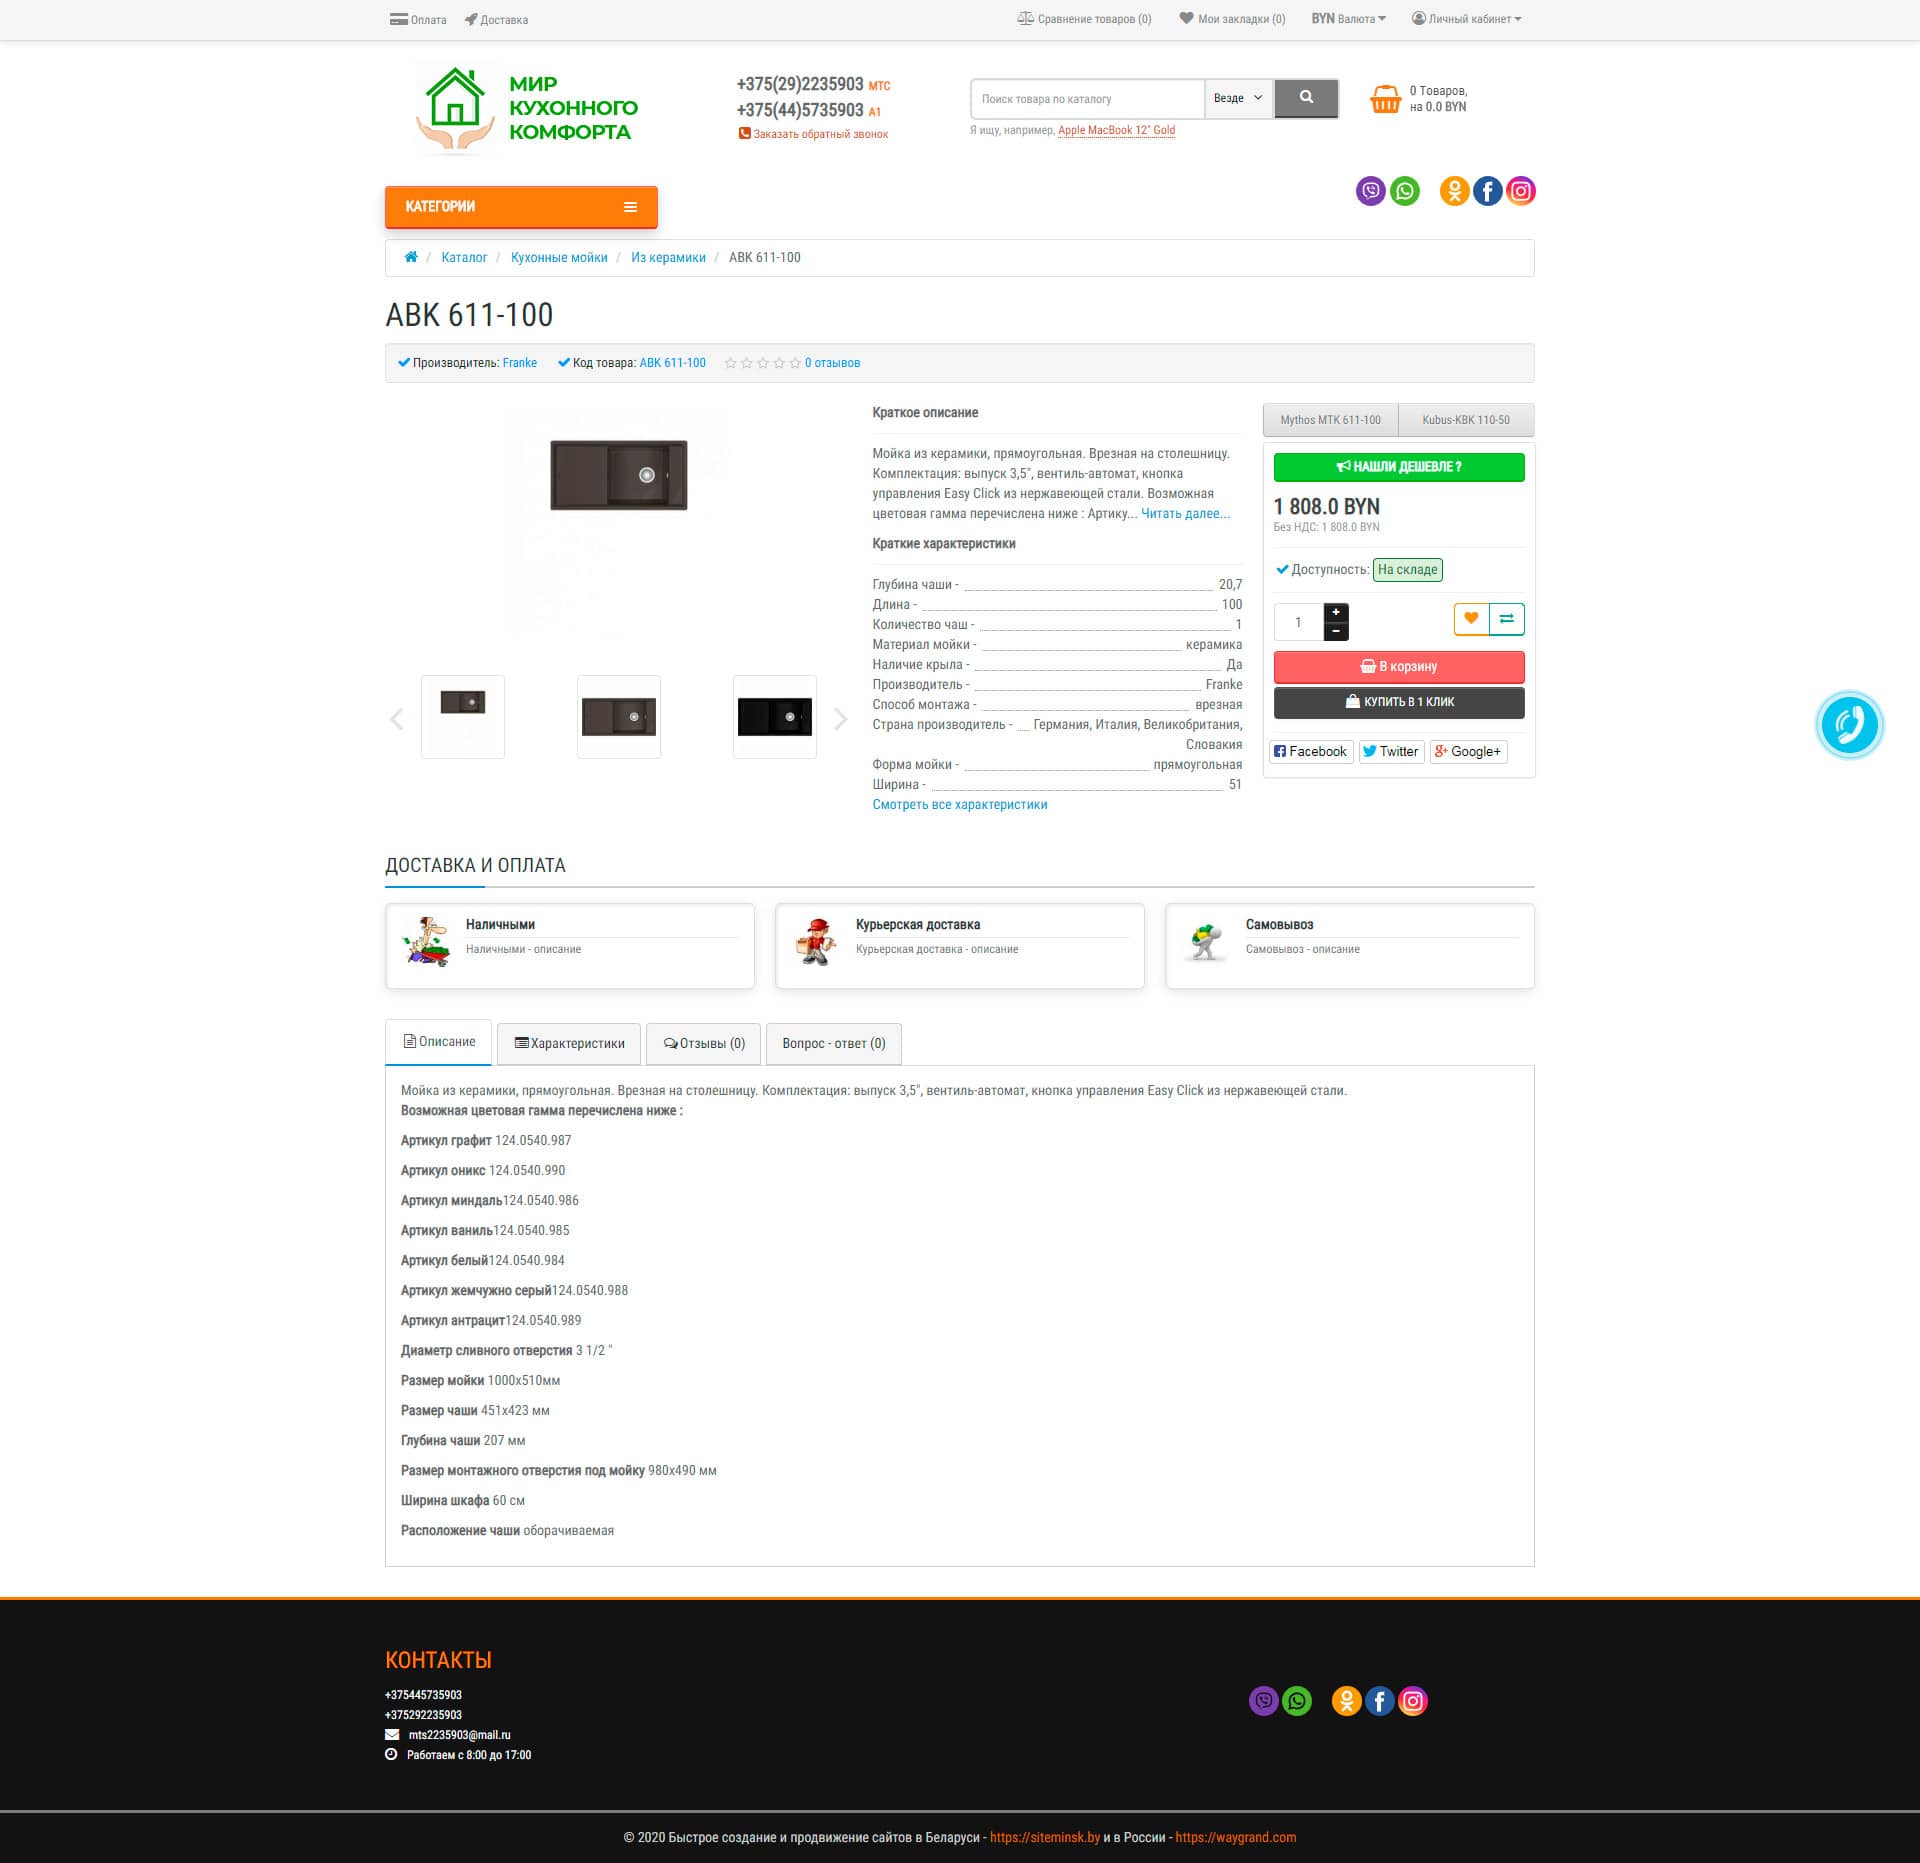Open WhatsApp chat from header icons
This screenshot has width=1920, height=1863.
1404,191
